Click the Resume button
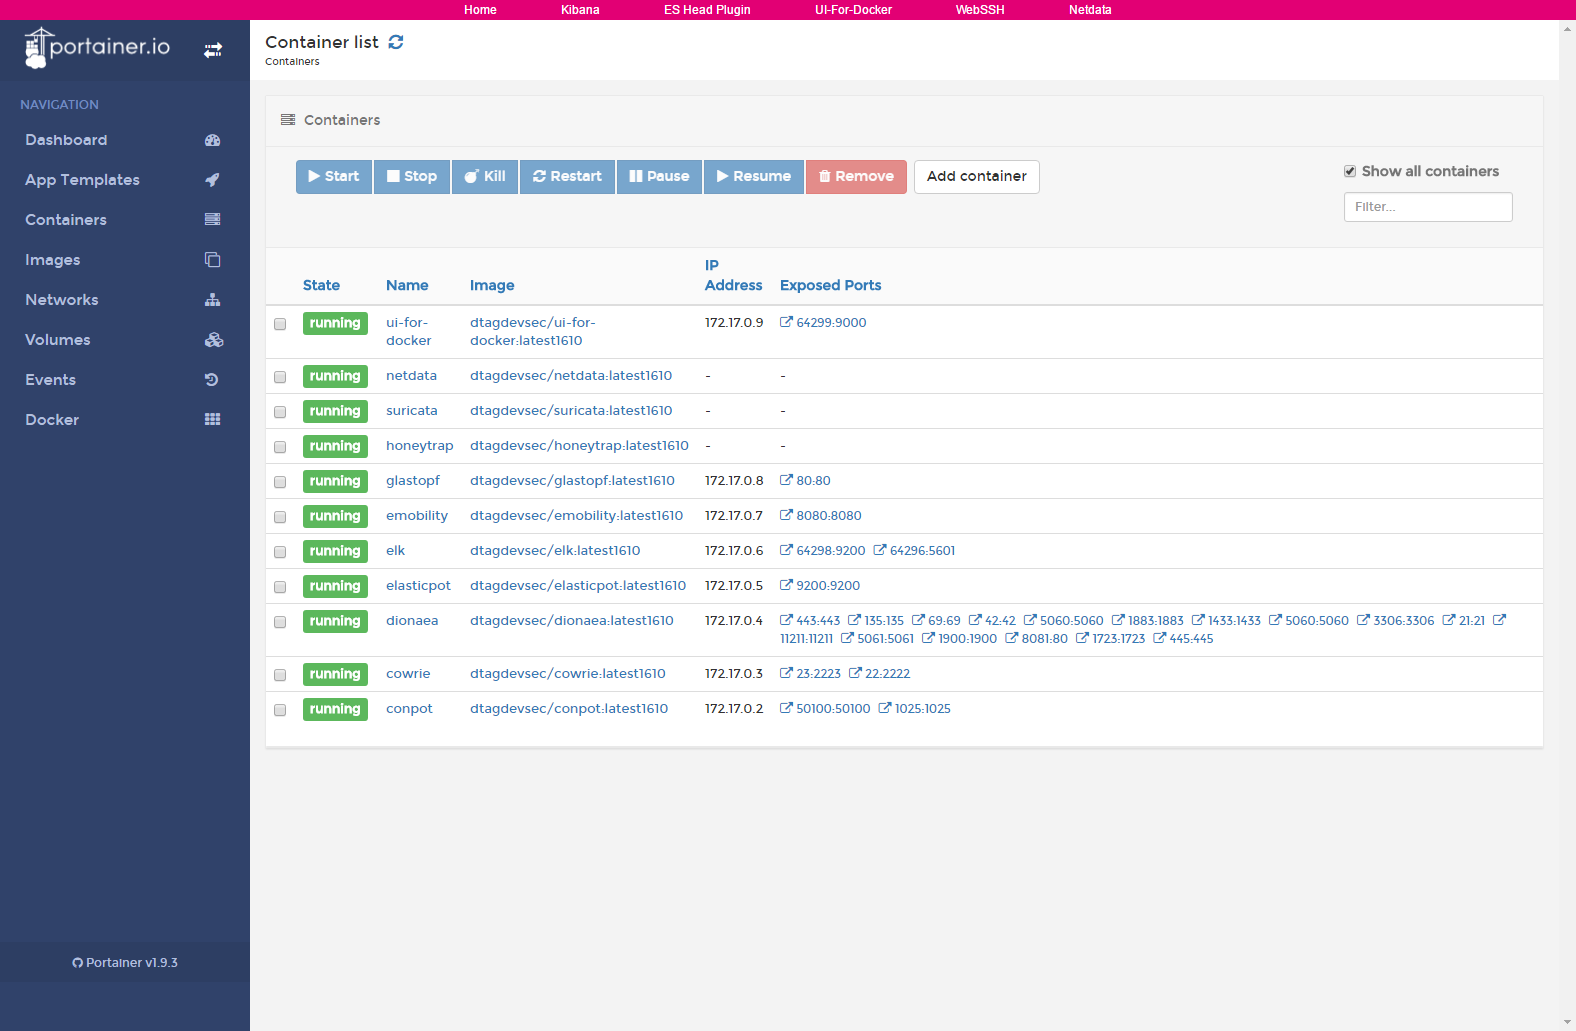The height and width of the screenshot is (1031, 1576). [754, 177]
